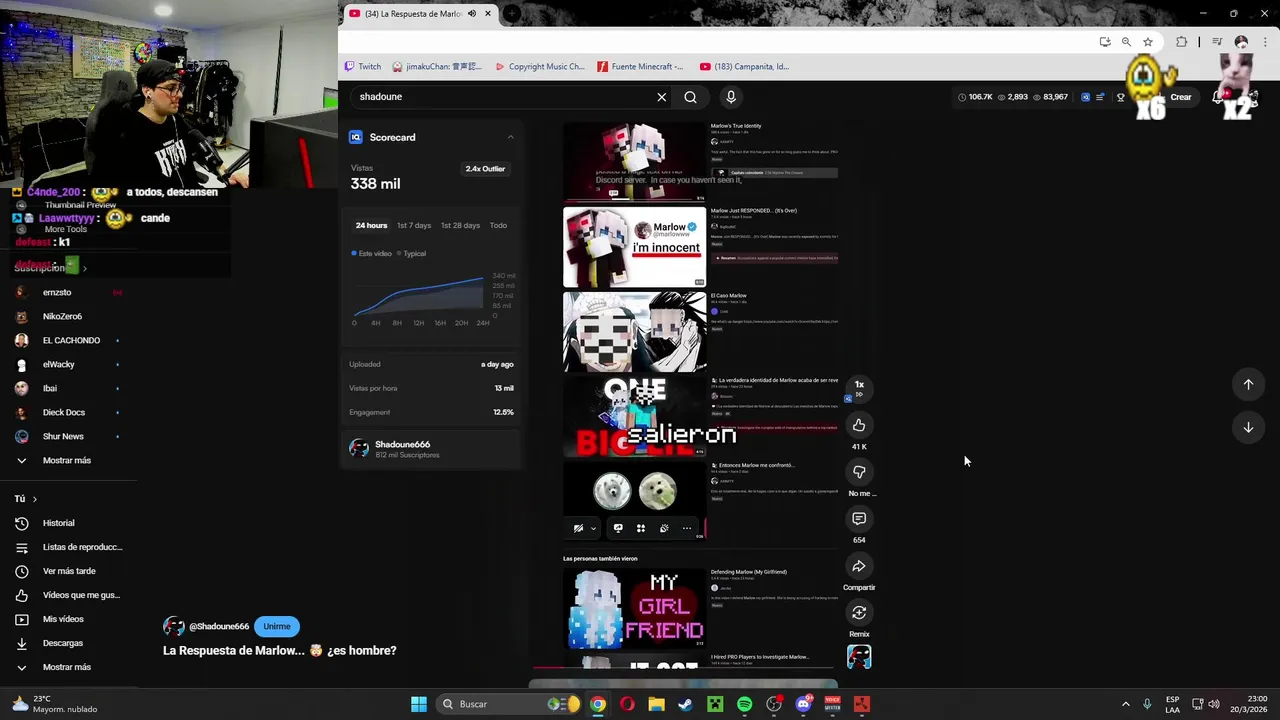This screenshot has height=720, width=1280.
Task: Mute the tab via its speaker icon
Action: [472, 14]
